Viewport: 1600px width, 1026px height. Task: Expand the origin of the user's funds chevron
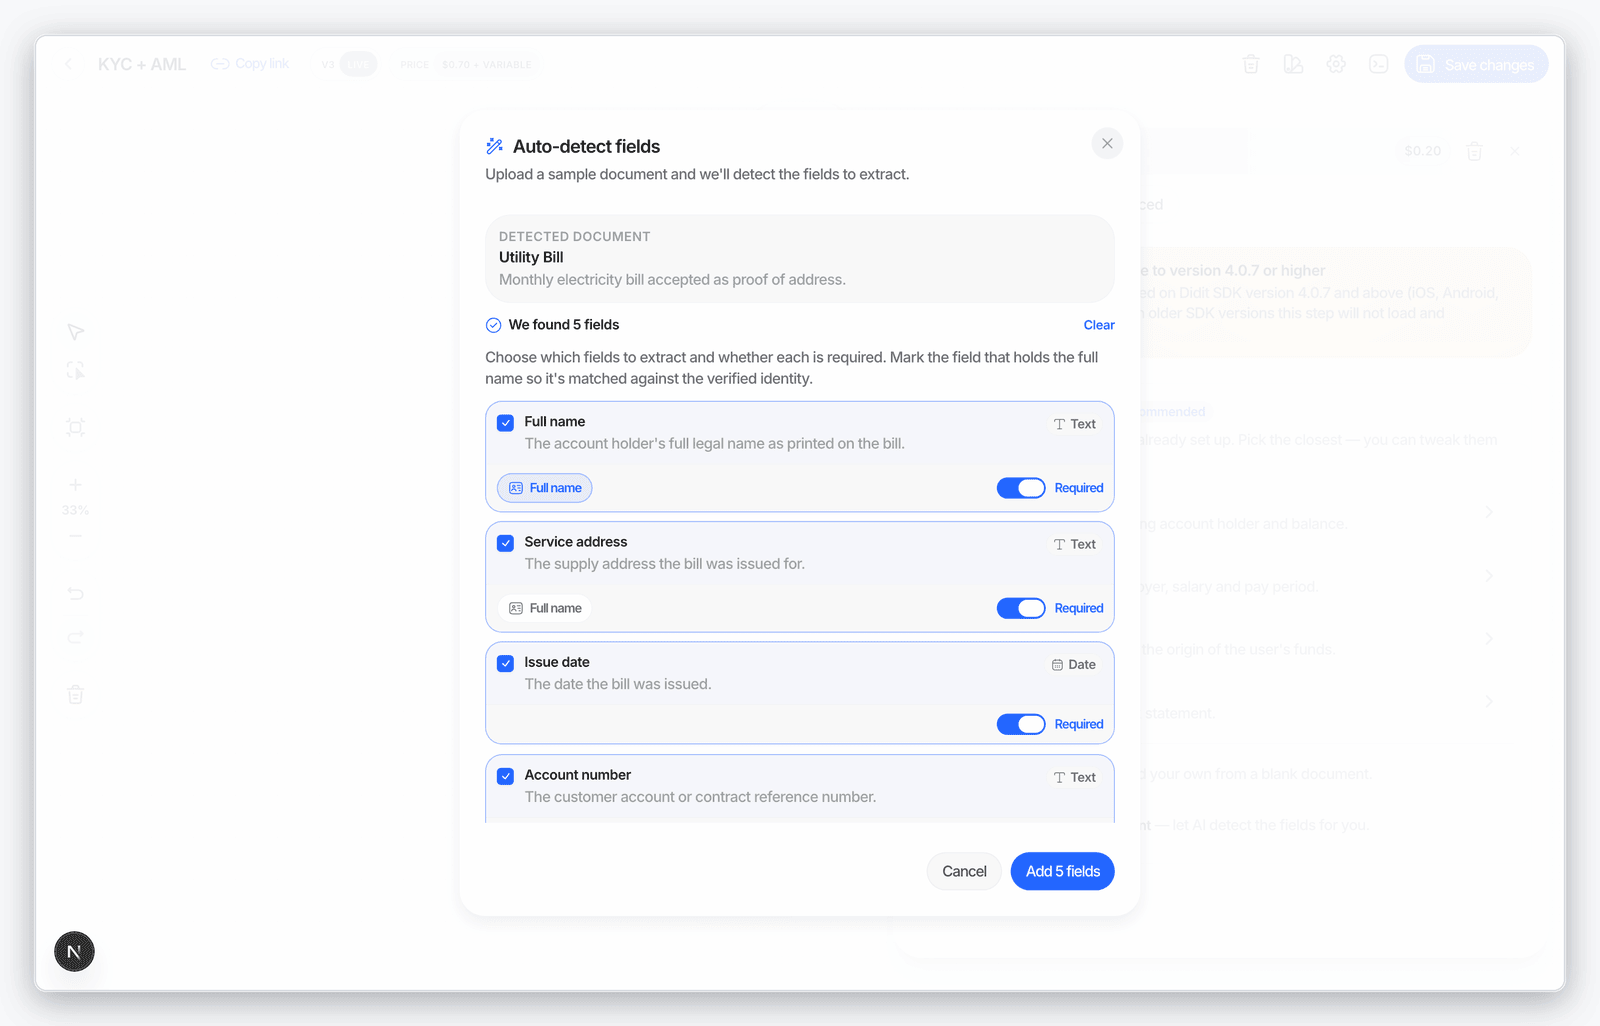[1489, 639]
